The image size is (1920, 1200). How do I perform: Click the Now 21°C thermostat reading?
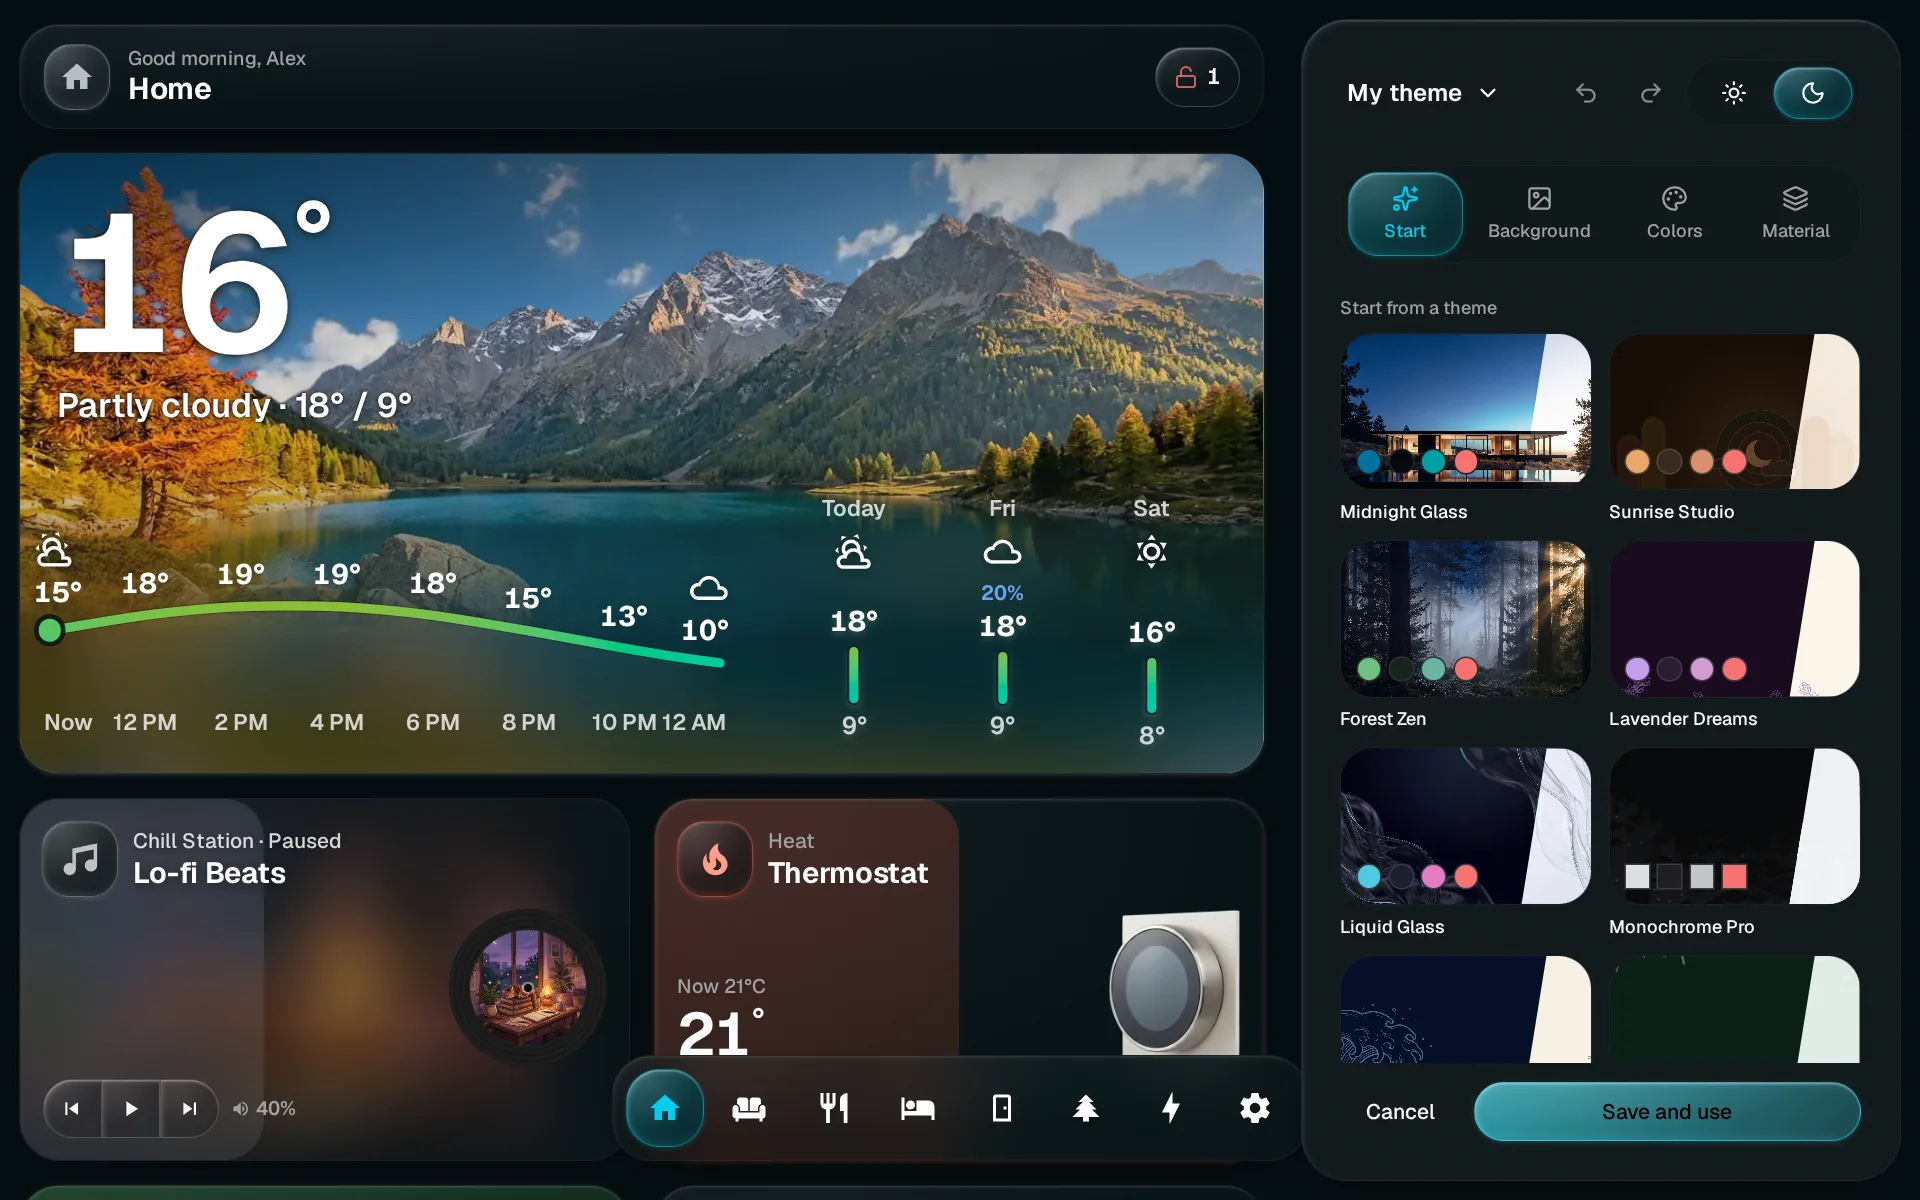click(721, 986)
